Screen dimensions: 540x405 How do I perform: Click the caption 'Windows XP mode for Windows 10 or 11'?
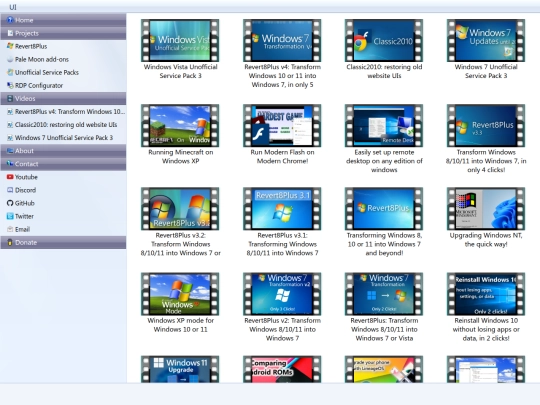pos(180,325)
